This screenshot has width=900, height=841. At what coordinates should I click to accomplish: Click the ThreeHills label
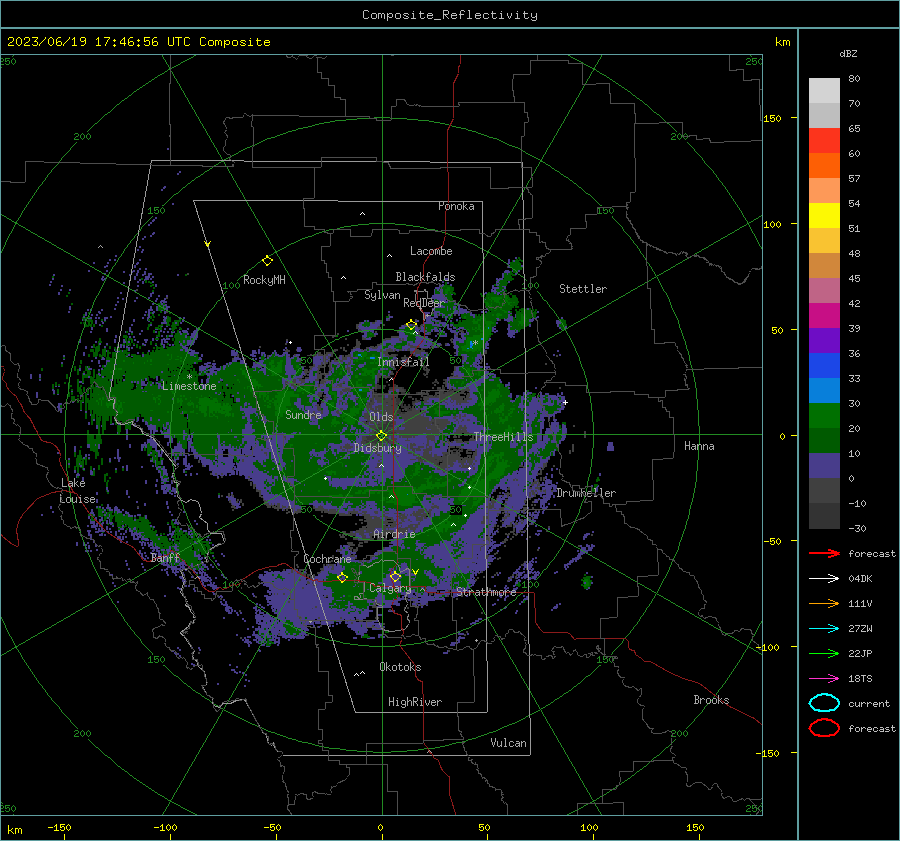click(x=503, y=437)
